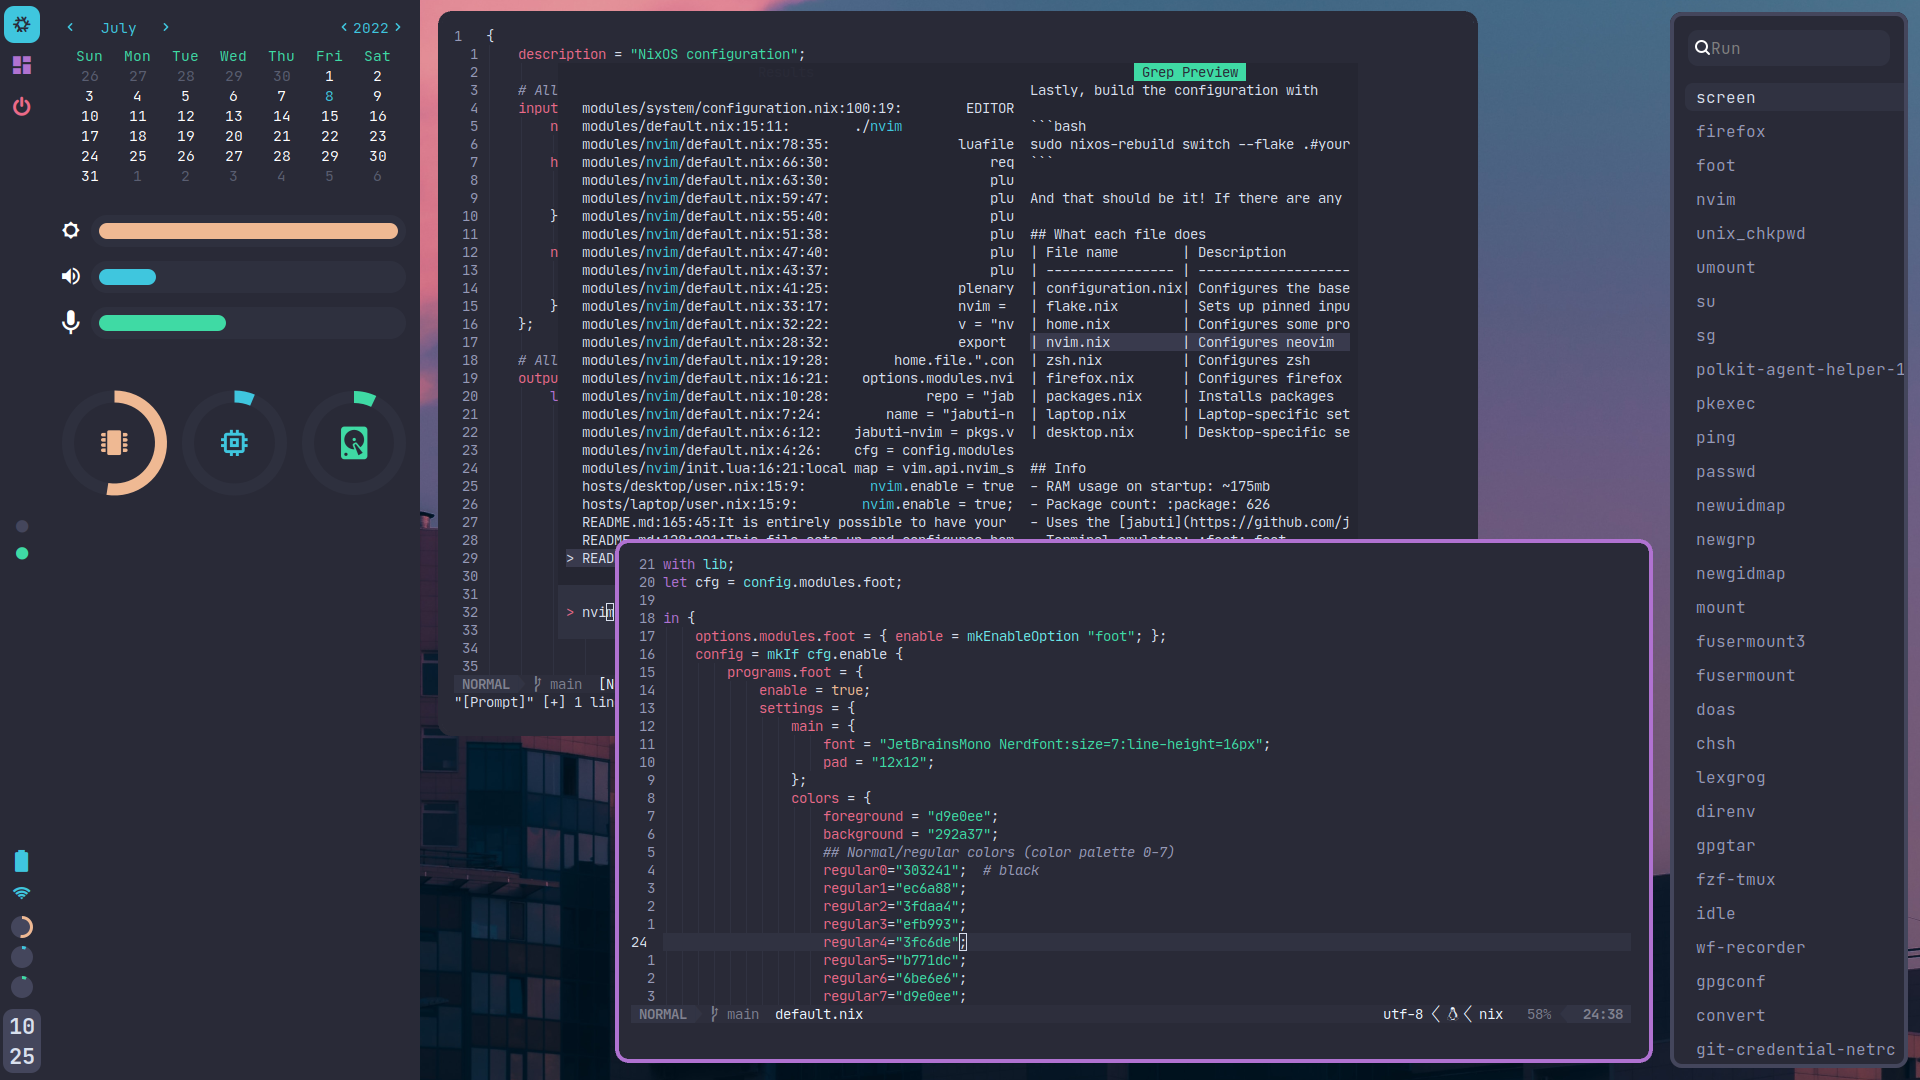Image resolution: width=1920 pixels, height=1080 pixels.
Task: Select grep result hosts/desktop/user.nix:15:9
Action: click(x=798, y=486)
